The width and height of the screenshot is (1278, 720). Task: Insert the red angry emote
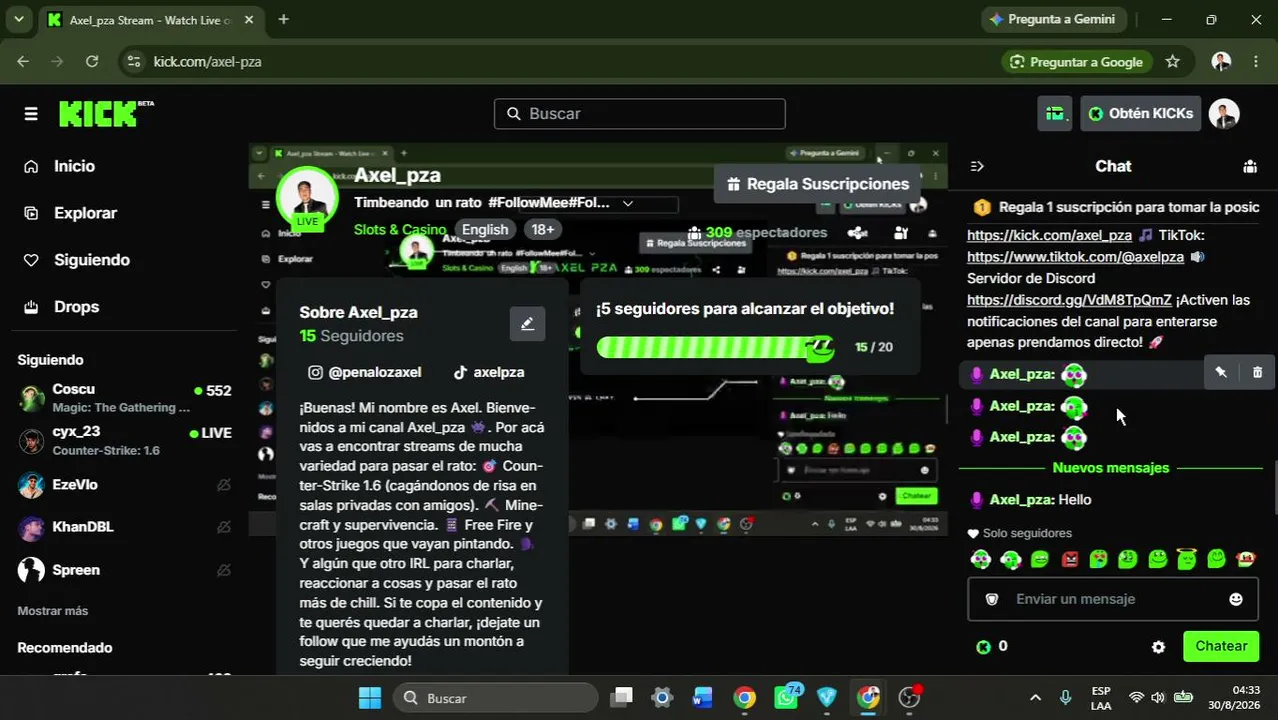(1070, 559)
